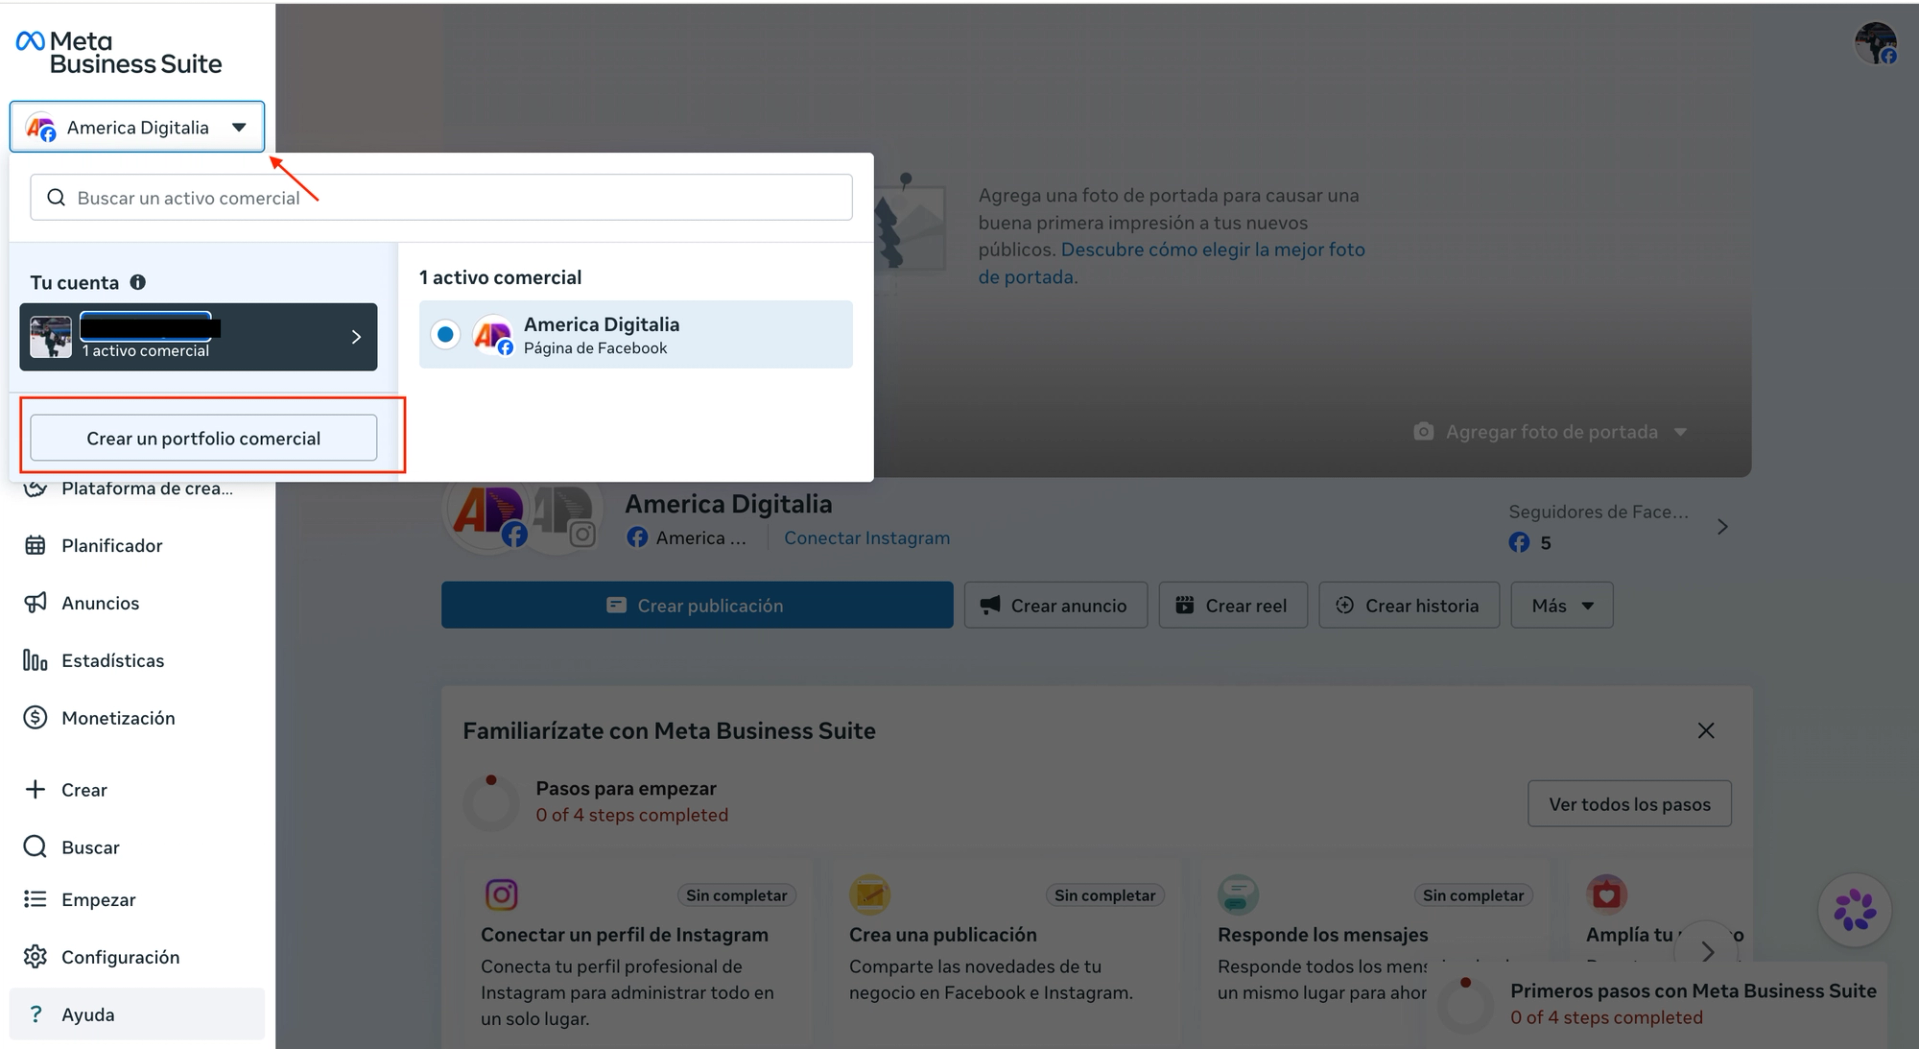Click the Ayuda question mark icon
Screen dimensions: 1919x1049
35,1014
